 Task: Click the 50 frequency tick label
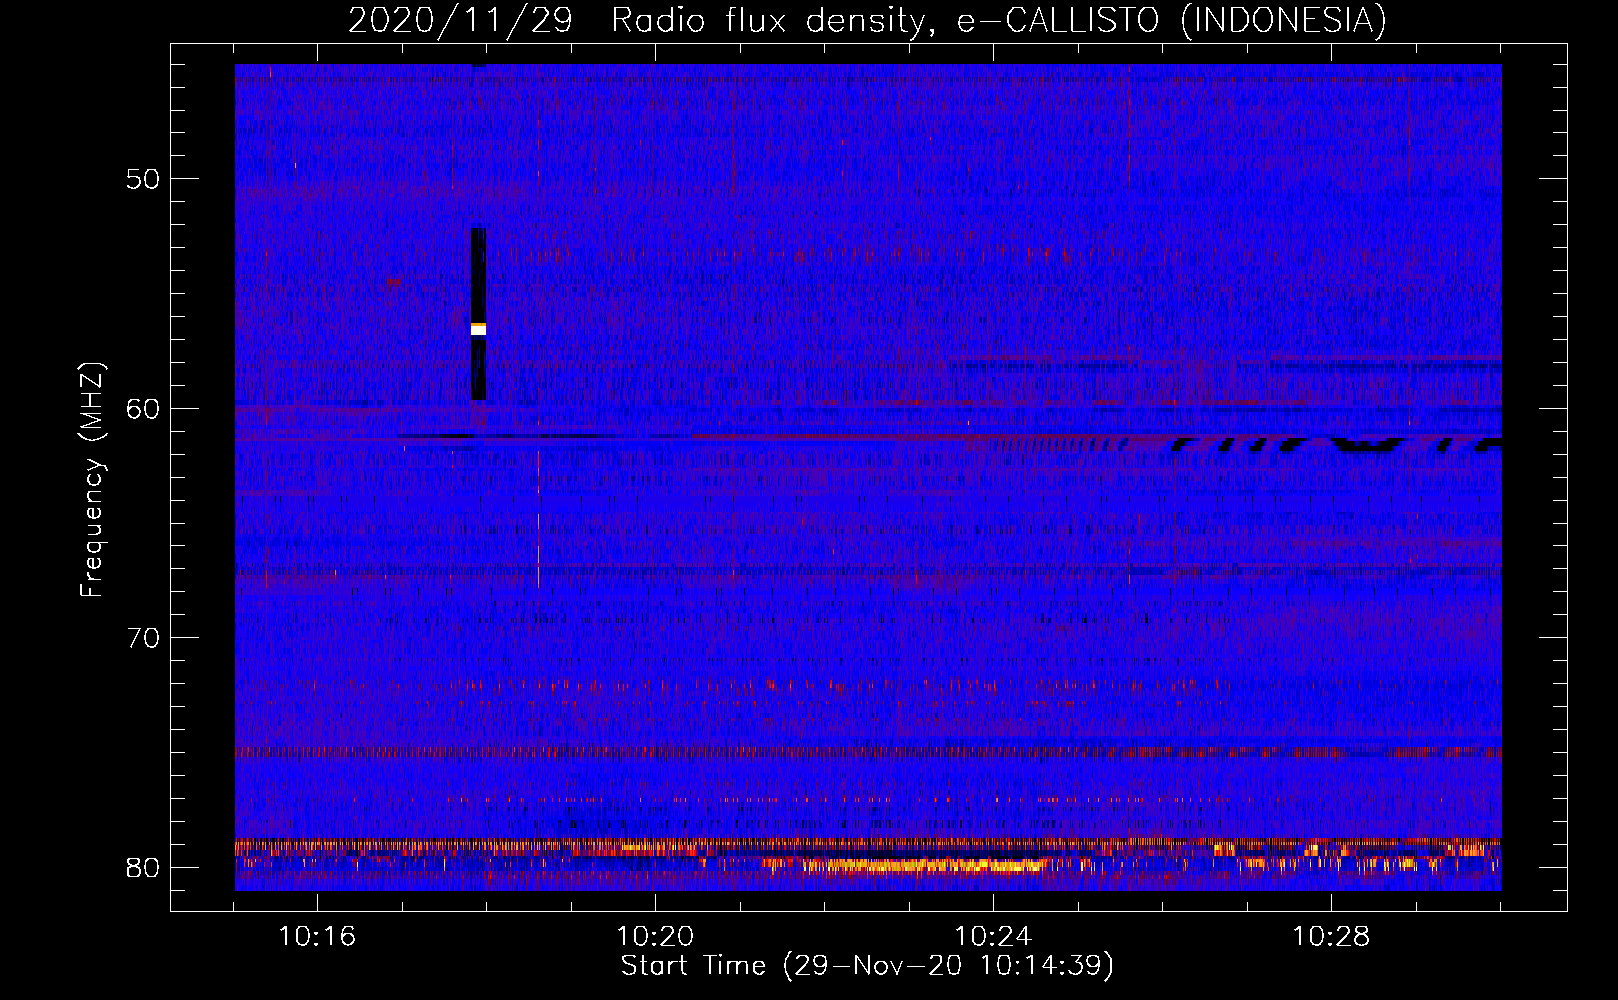click(144, 179)
